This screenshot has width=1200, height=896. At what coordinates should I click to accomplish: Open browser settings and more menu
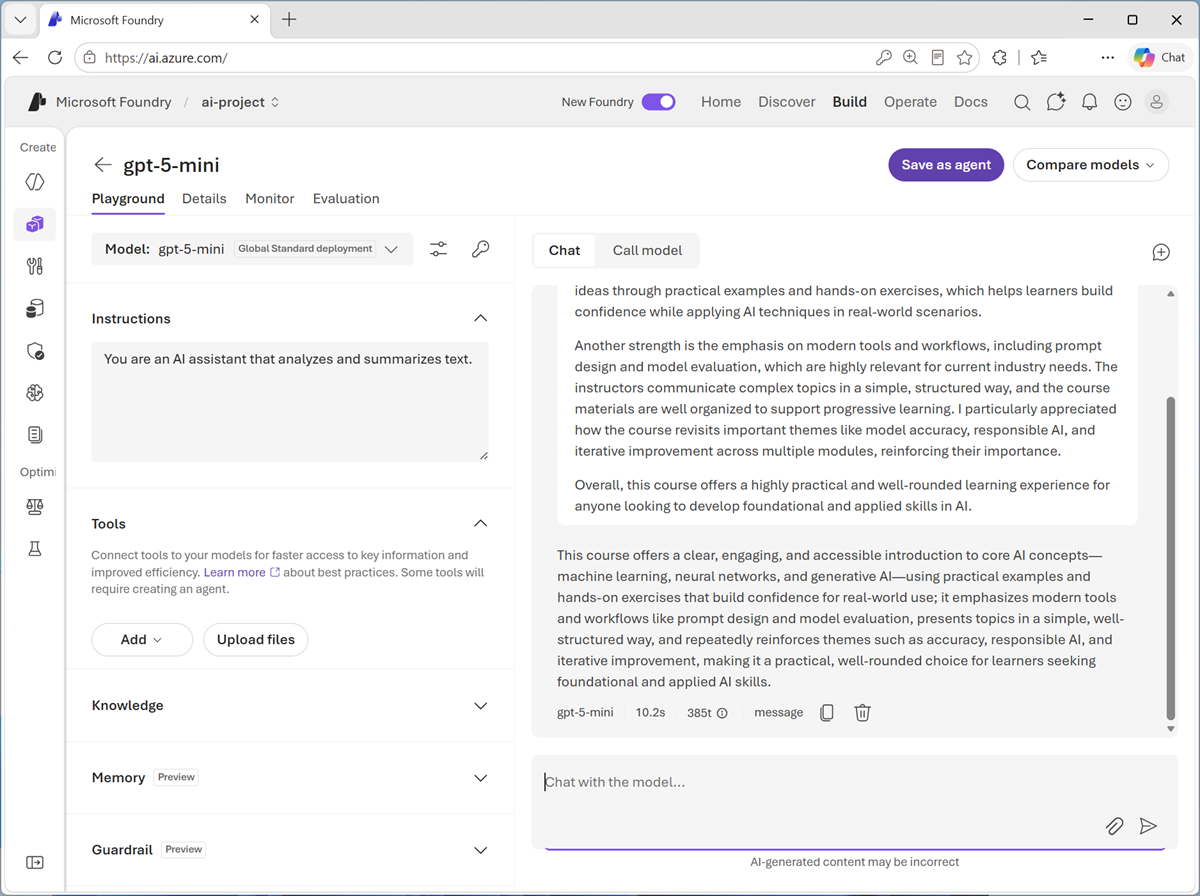point(1107,58)
